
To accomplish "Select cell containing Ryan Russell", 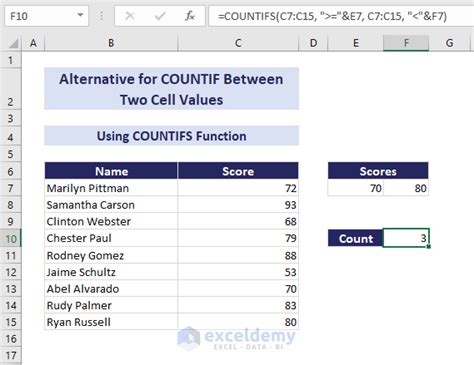I will pos(111,322).
